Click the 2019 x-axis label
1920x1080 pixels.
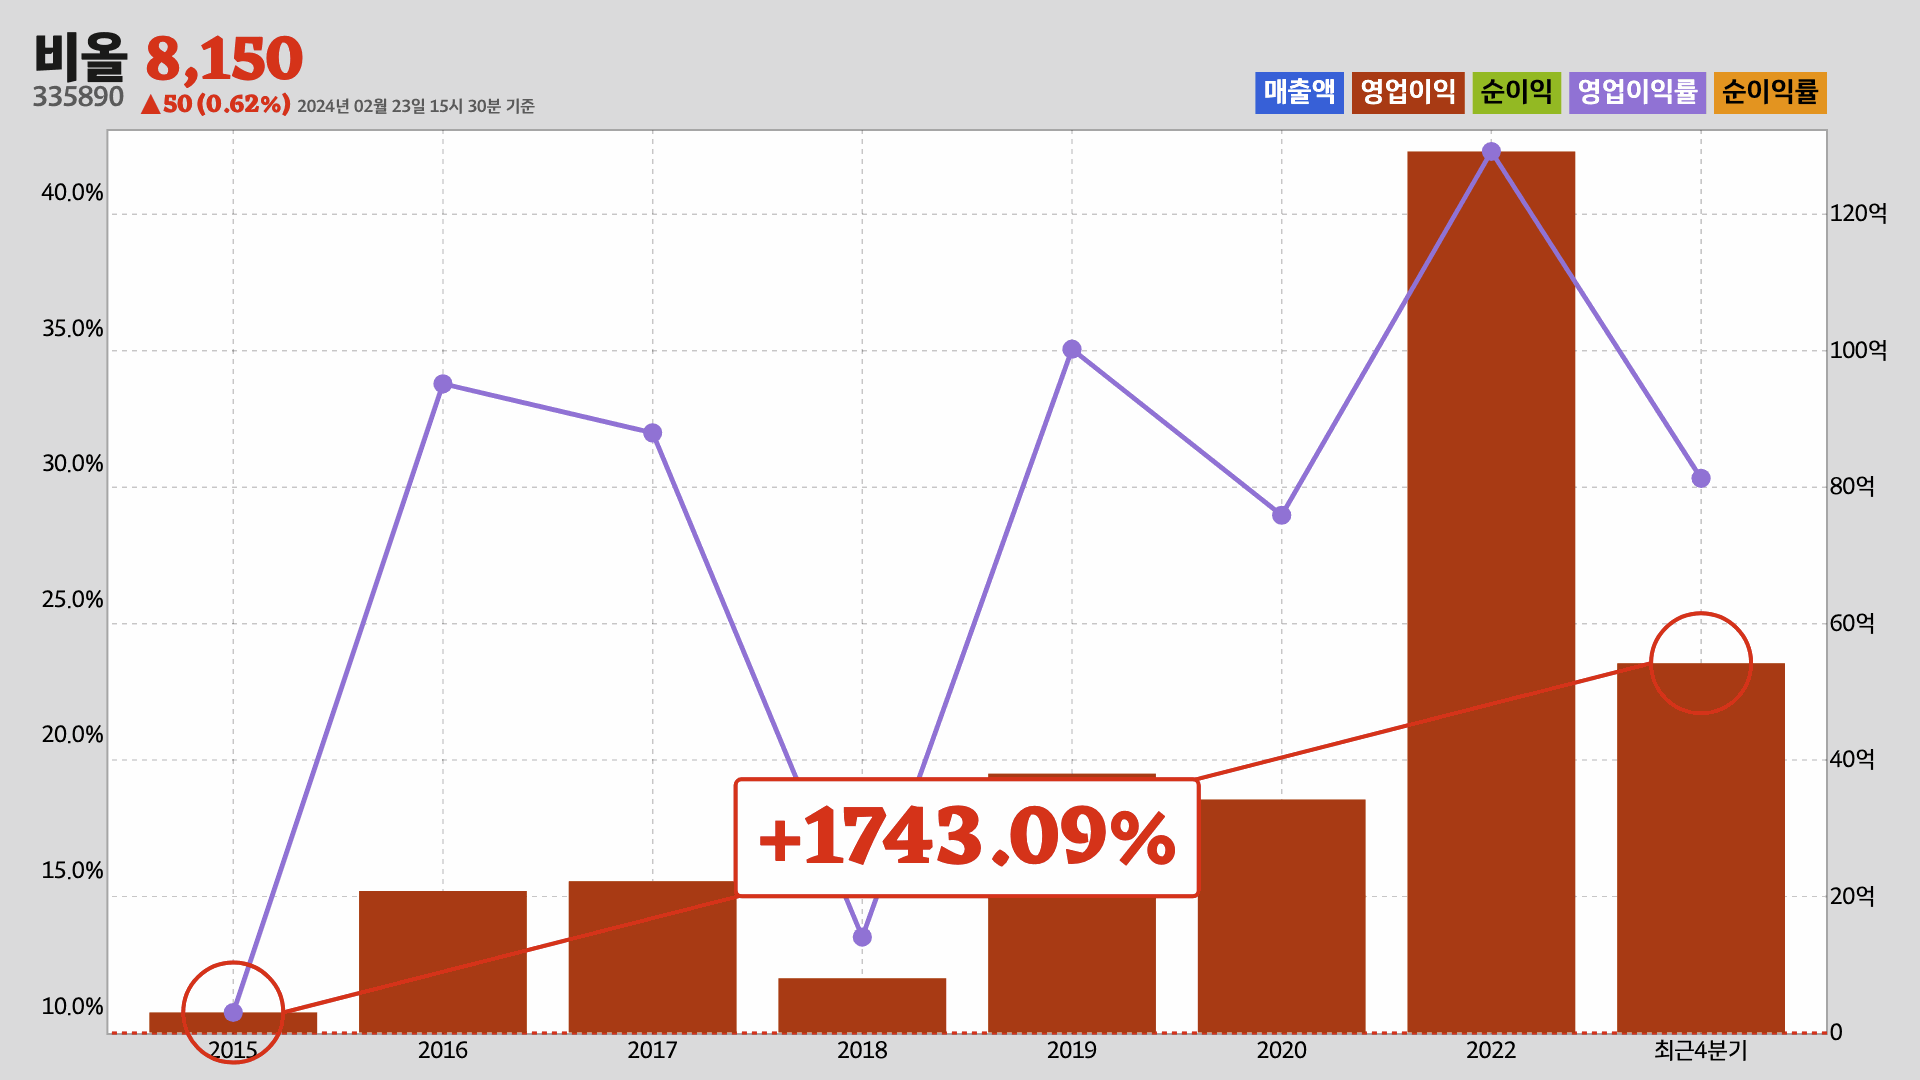pyautogui.click(x=1072, y=1050)
